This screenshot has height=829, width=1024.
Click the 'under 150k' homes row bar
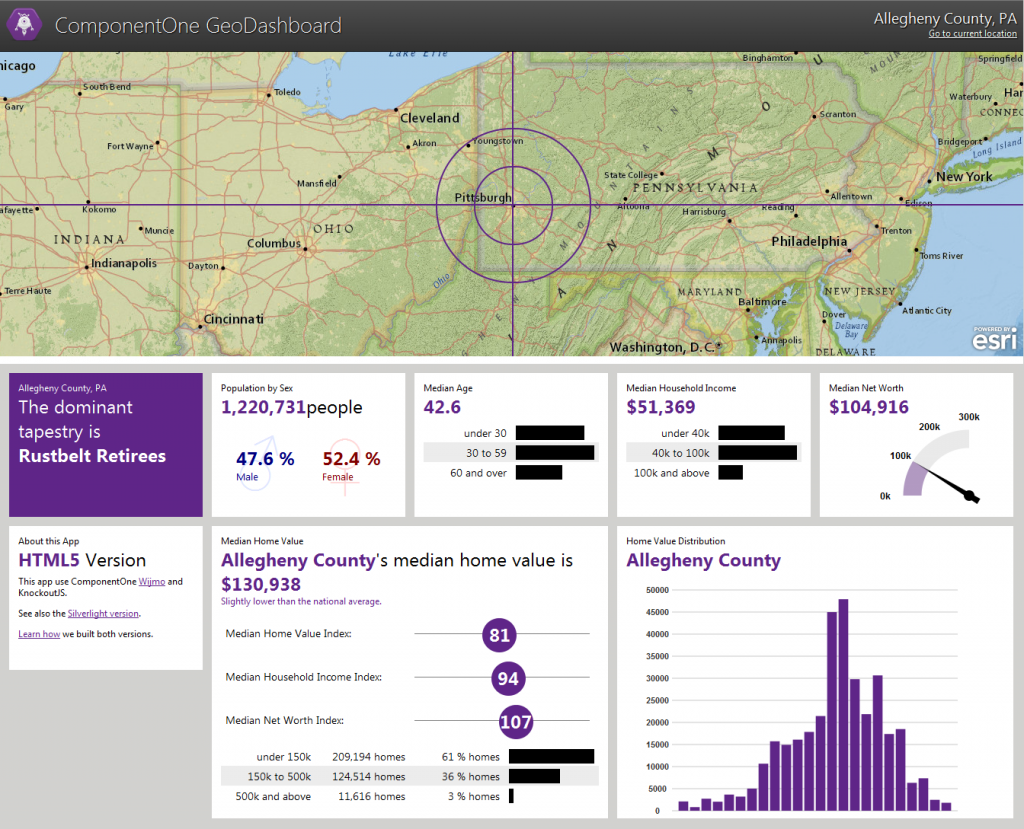pyautogui.click(x=552, y=756)
